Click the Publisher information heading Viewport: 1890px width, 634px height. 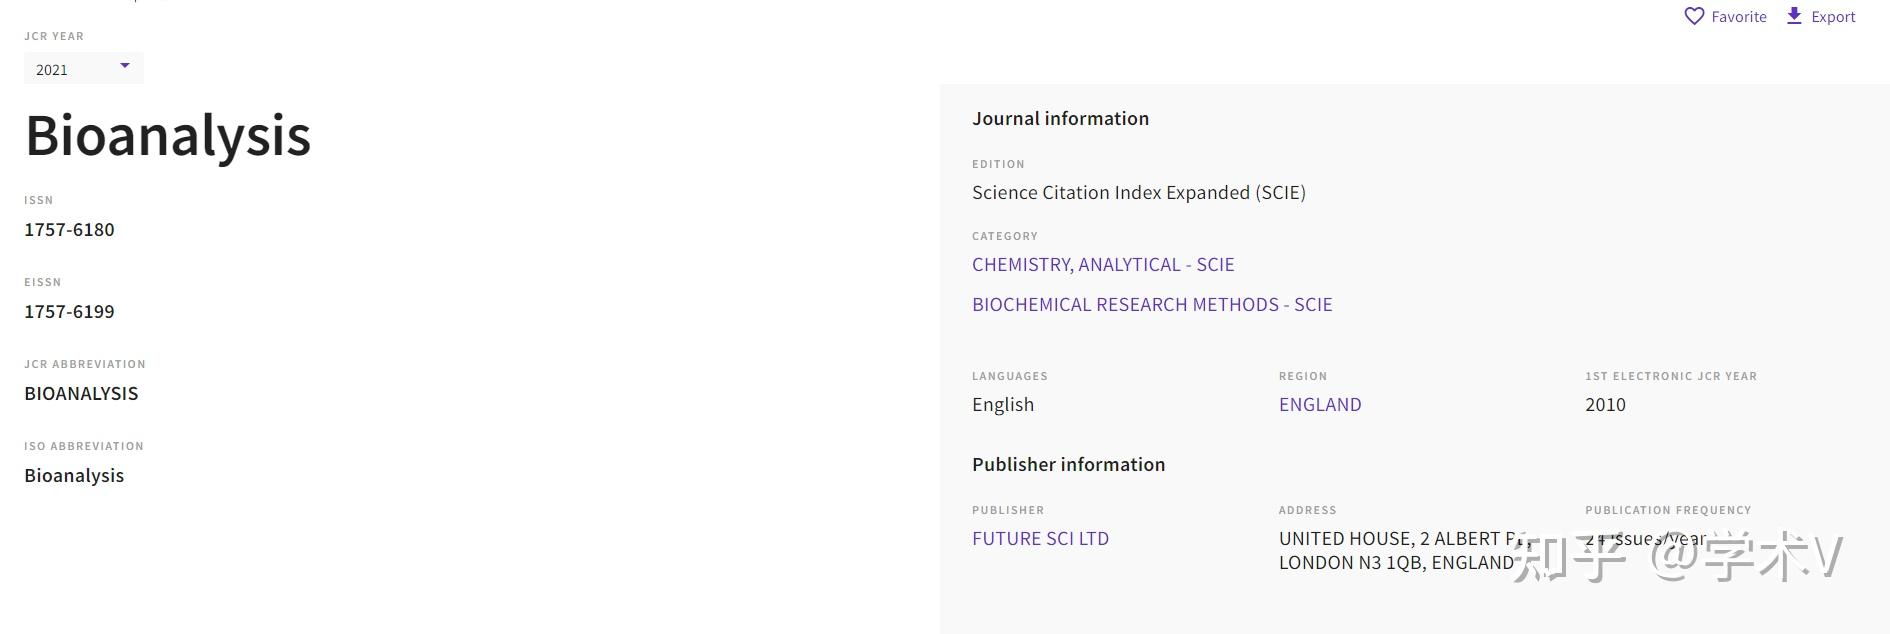[x=1068, y=464]
